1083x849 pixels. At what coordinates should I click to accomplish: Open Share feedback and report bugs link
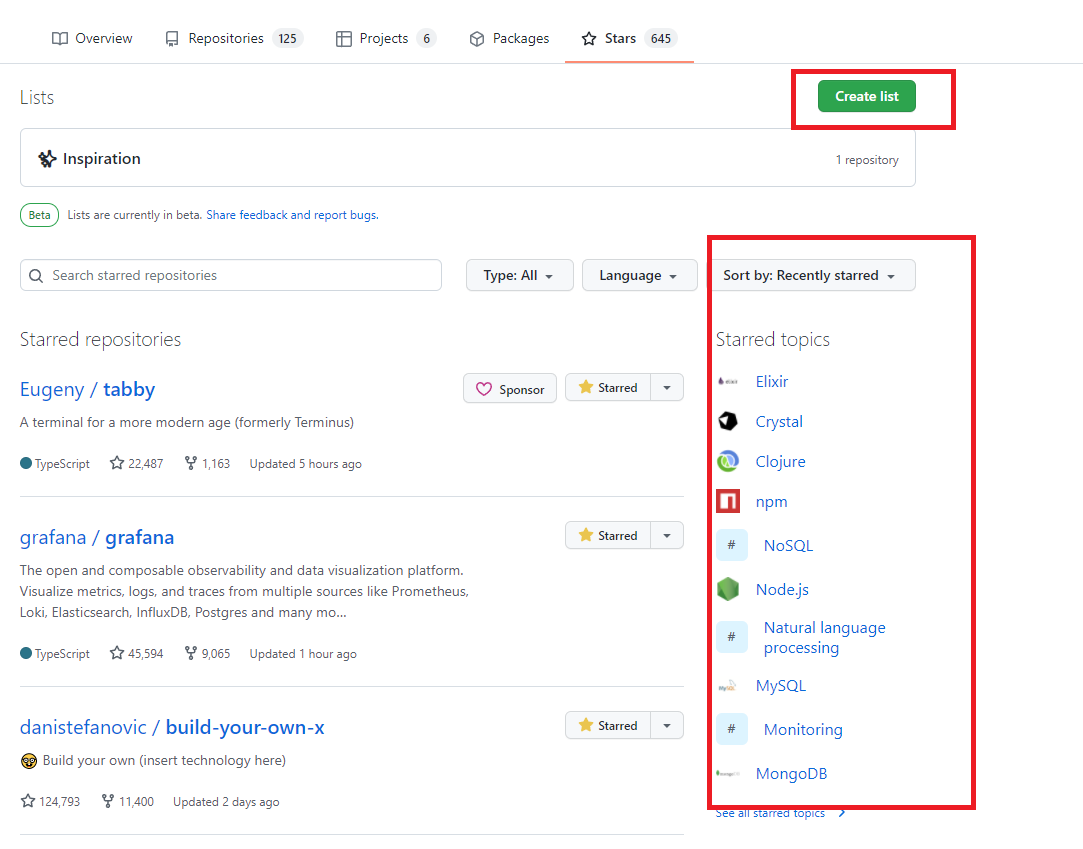[292, 215]
